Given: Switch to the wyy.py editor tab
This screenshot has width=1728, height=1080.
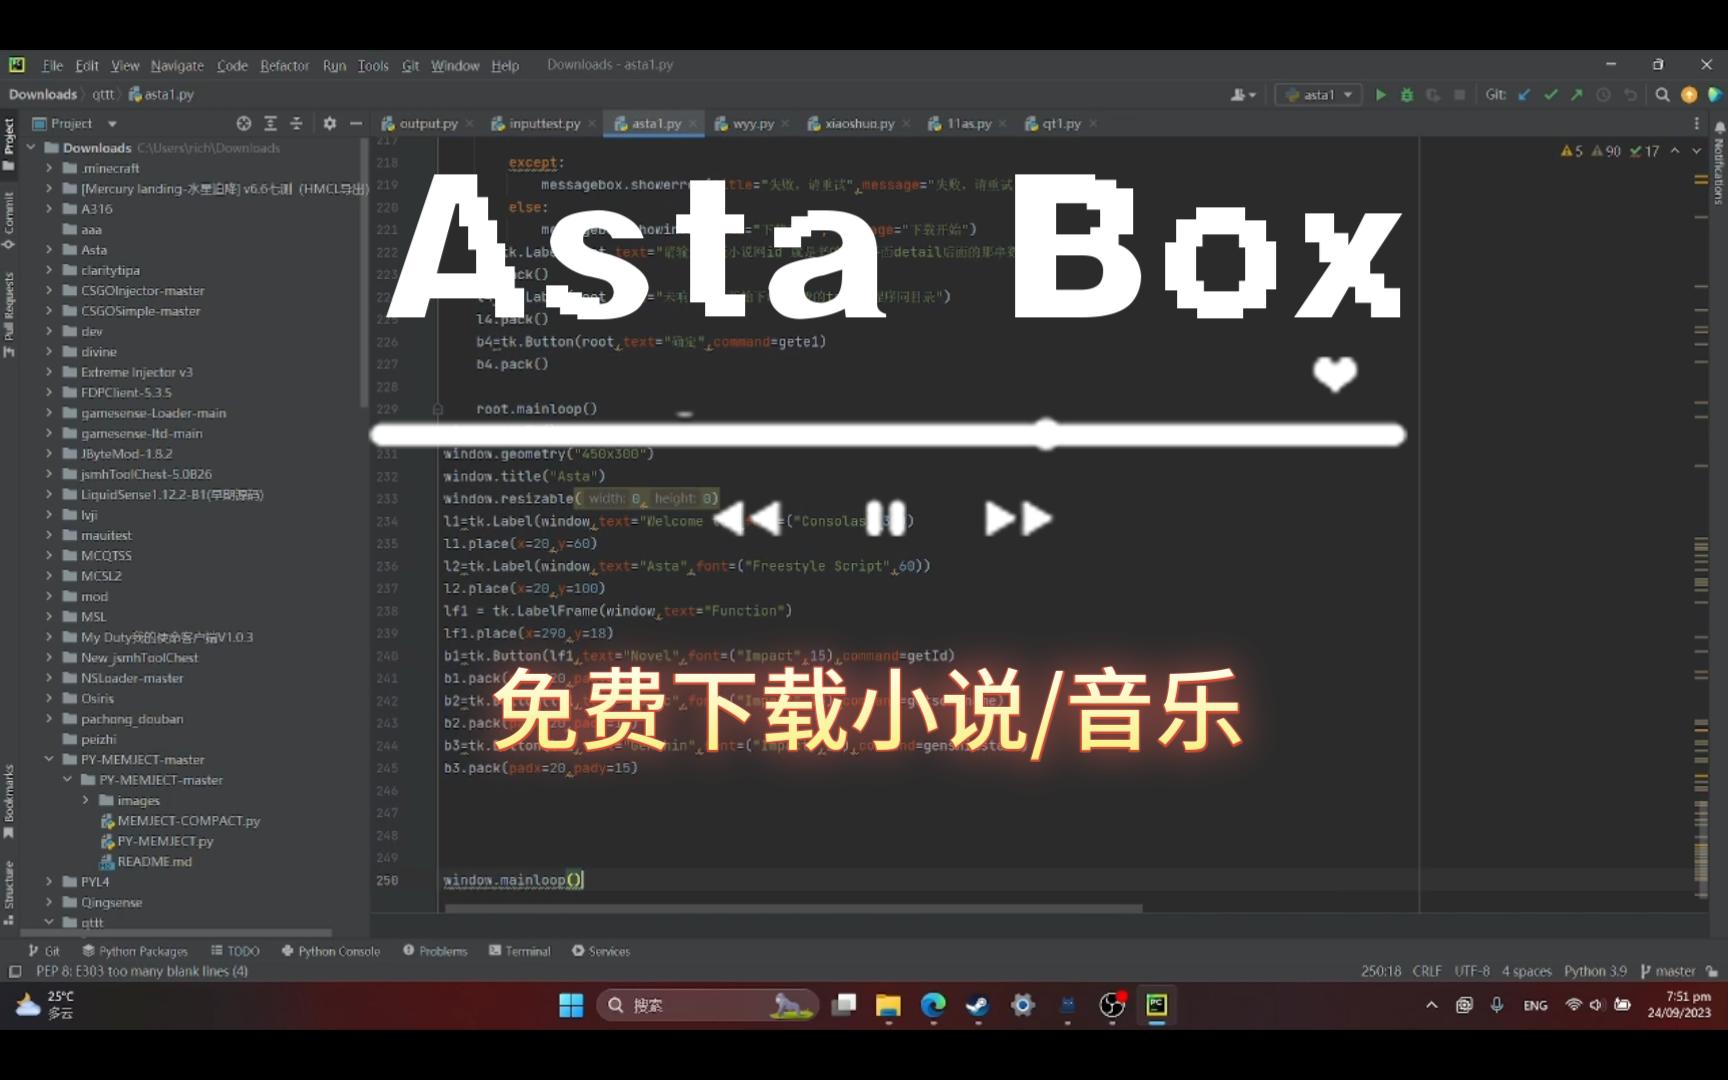Looking at the screenshot, I should pos(752,123).
